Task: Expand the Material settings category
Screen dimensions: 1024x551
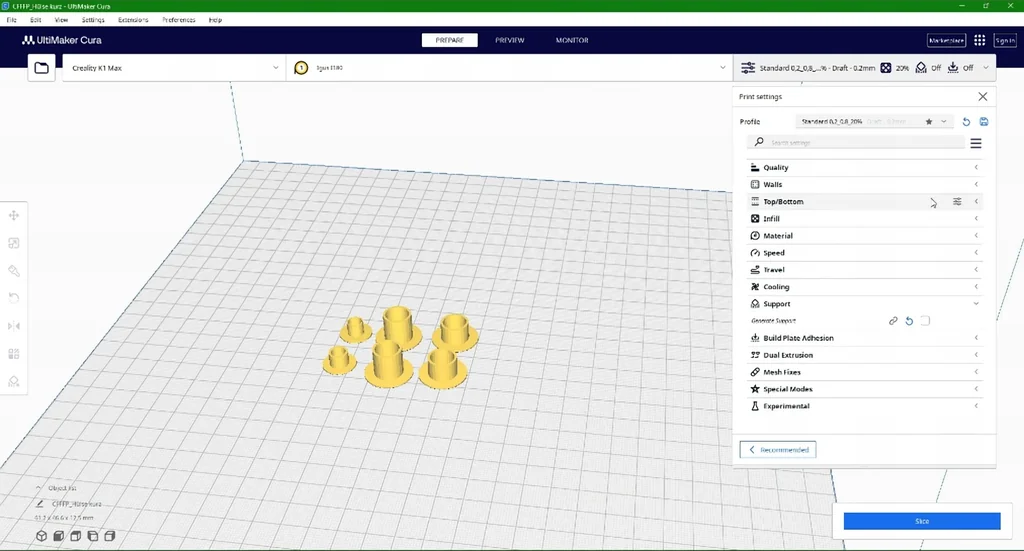Action: point(864,236)
